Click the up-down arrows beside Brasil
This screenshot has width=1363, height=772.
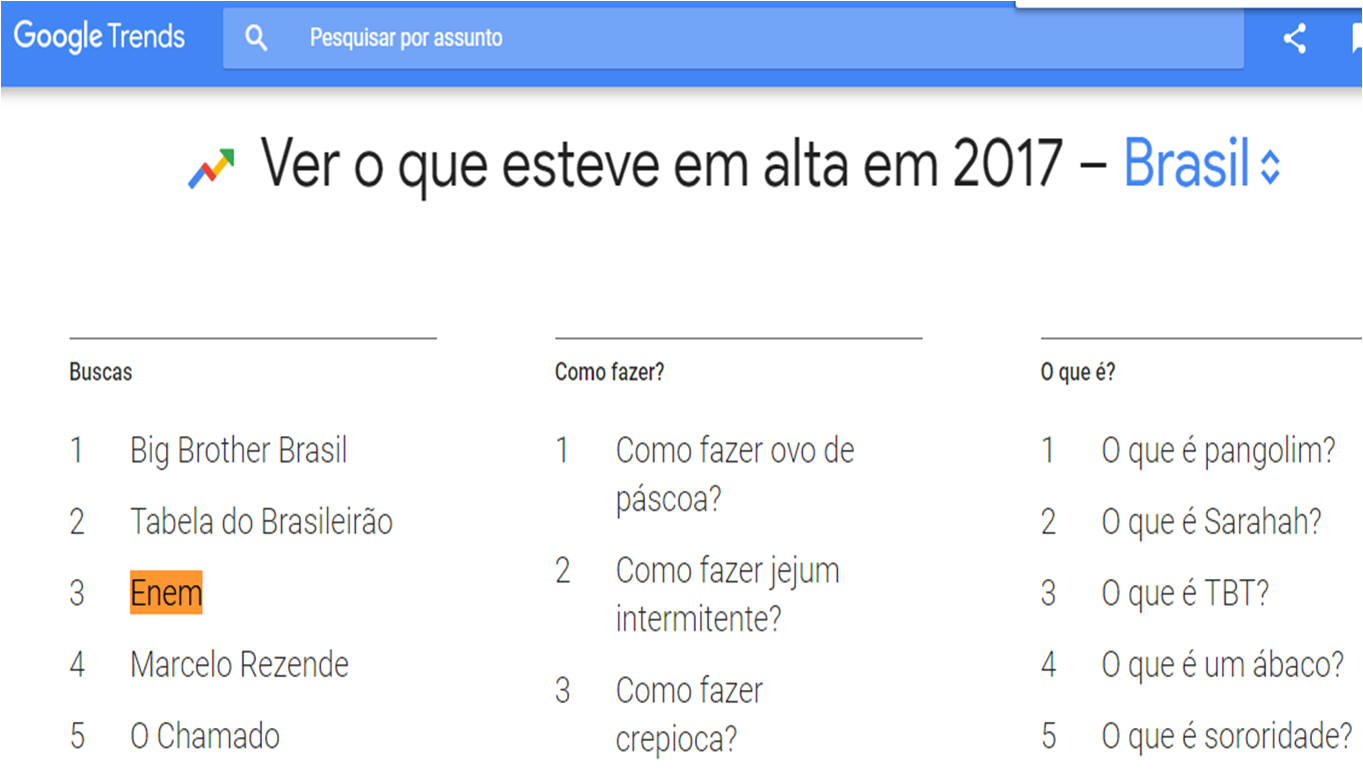(1270, 167)
